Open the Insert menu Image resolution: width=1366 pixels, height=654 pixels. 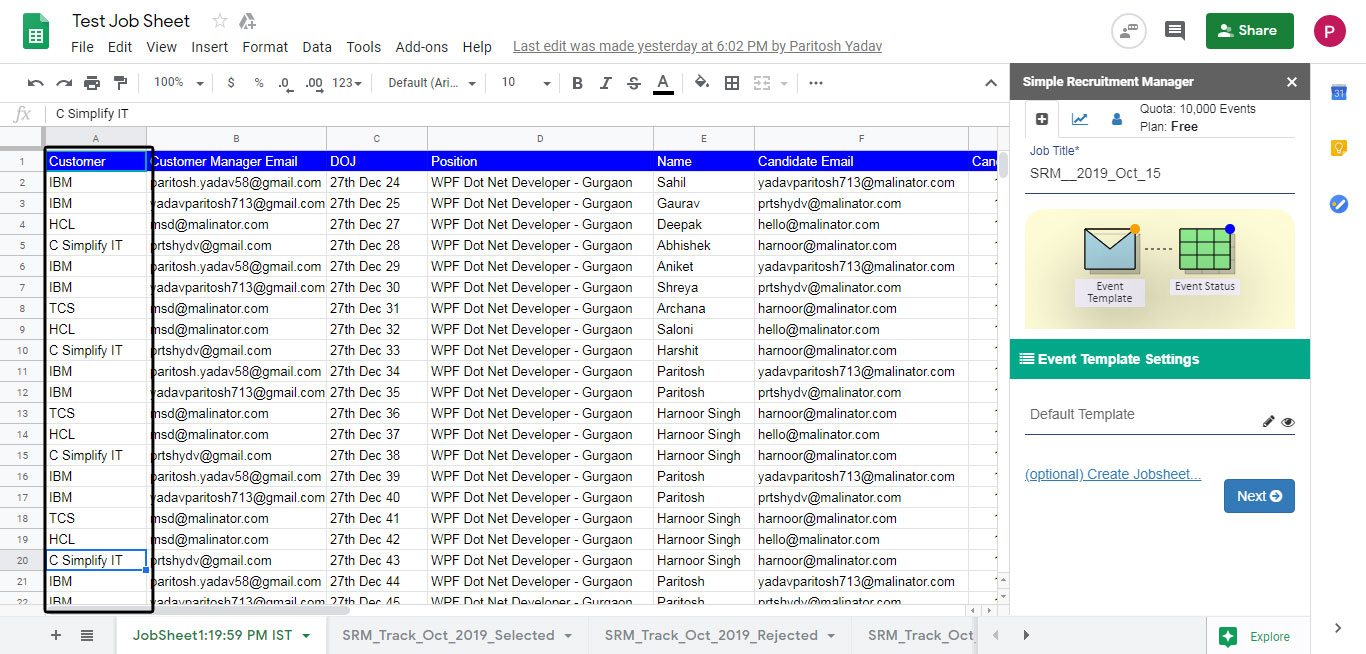[x=210, y=47]
